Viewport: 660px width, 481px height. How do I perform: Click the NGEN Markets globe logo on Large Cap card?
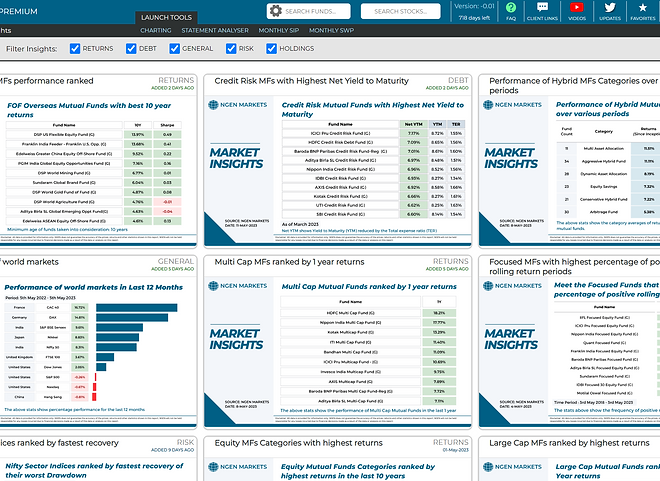[x=488, y=467]
